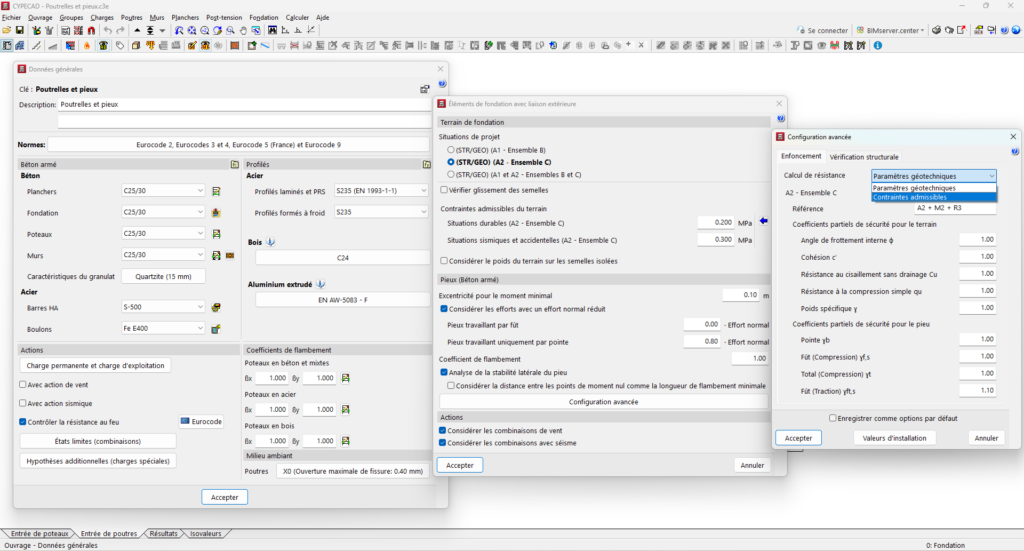Click the print icon at top right
Viewport: 1024px width, 551px height.
(936, 30)
